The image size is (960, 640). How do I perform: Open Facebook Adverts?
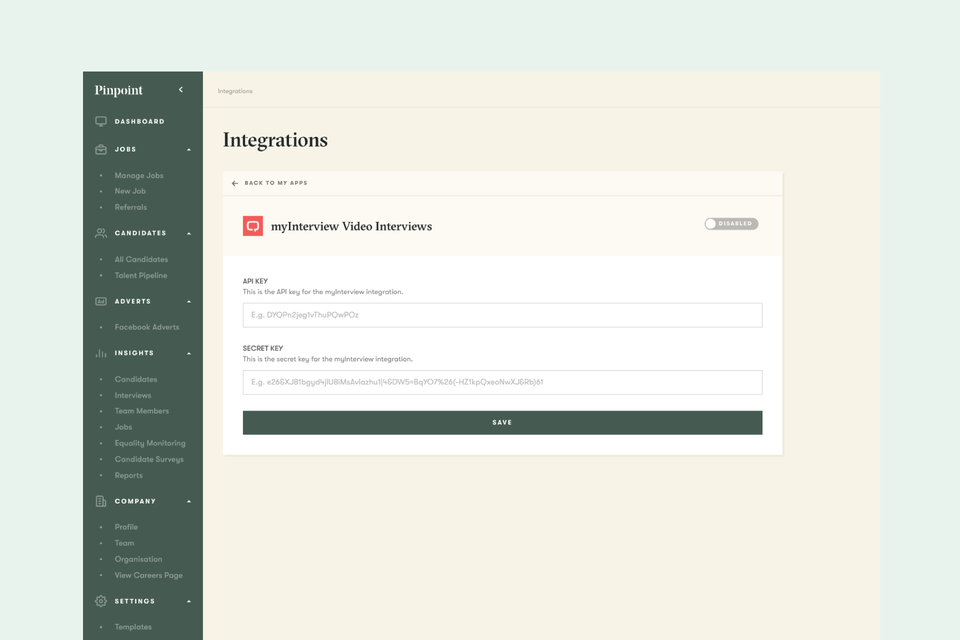click(147, 327)
